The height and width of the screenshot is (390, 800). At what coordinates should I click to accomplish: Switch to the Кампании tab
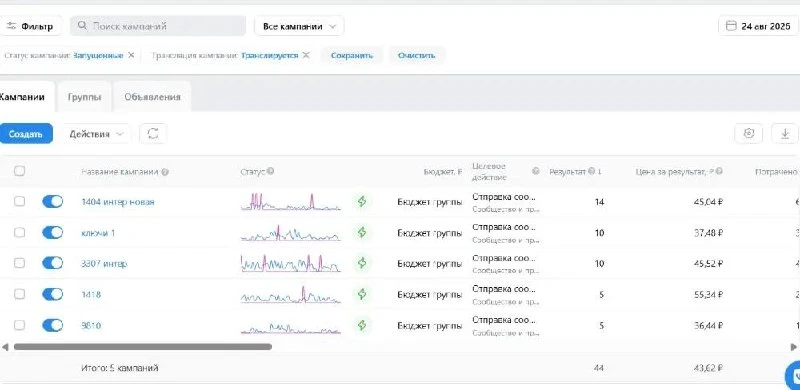pyautogui.click(x=26, y=96)
